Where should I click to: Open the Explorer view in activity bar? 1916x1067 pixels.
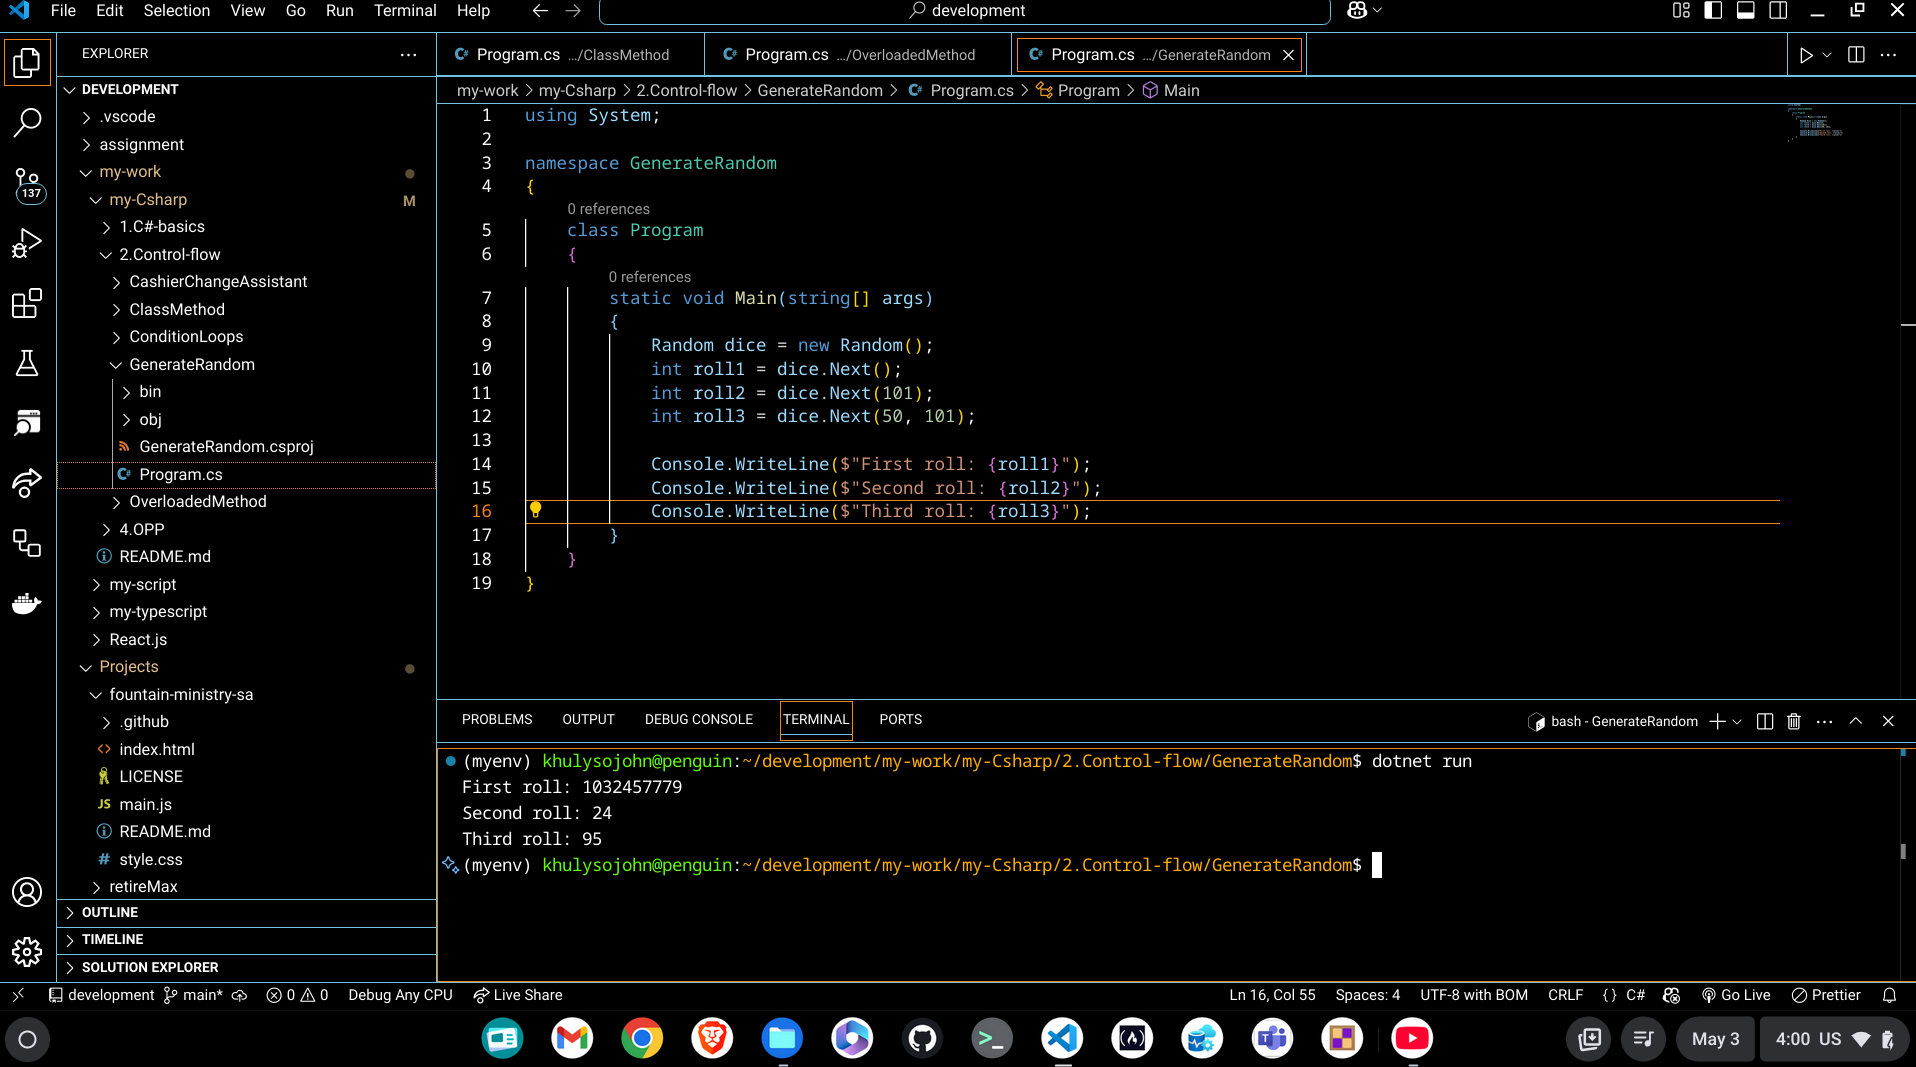pyautogui.click(x=27, y=63)
